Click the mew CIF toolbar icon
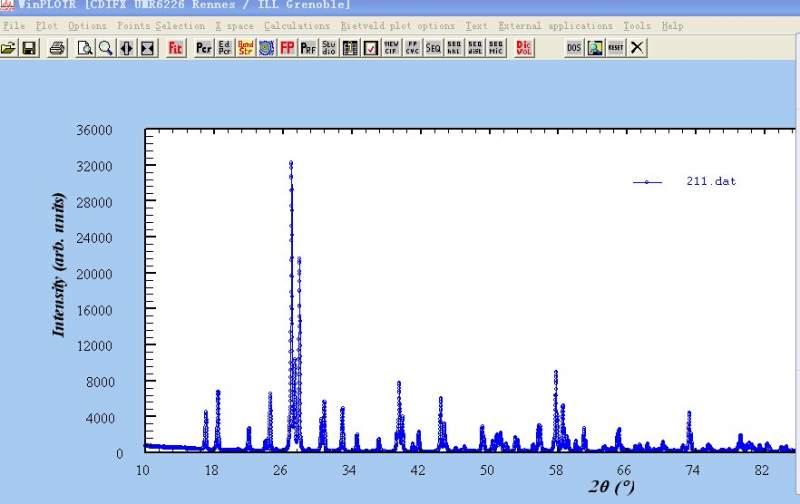 click(391, 48)
